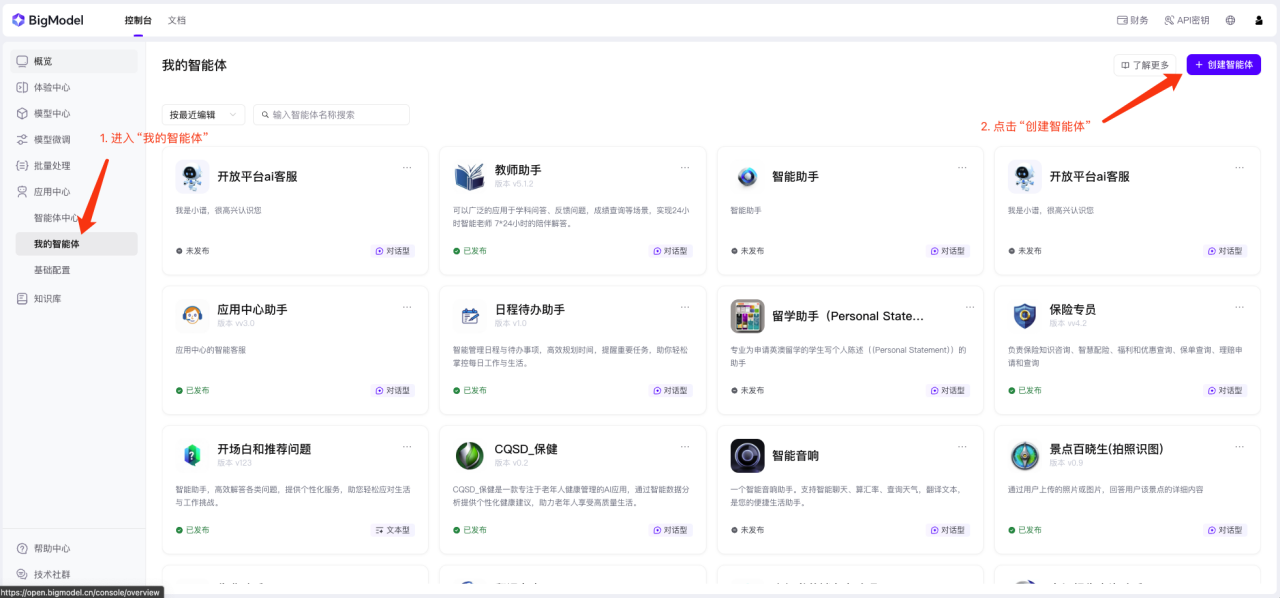Screen dimensions: 1280x598
Task: Open the 按最近编辑 sort dropdown
Action: click(203, 115)
